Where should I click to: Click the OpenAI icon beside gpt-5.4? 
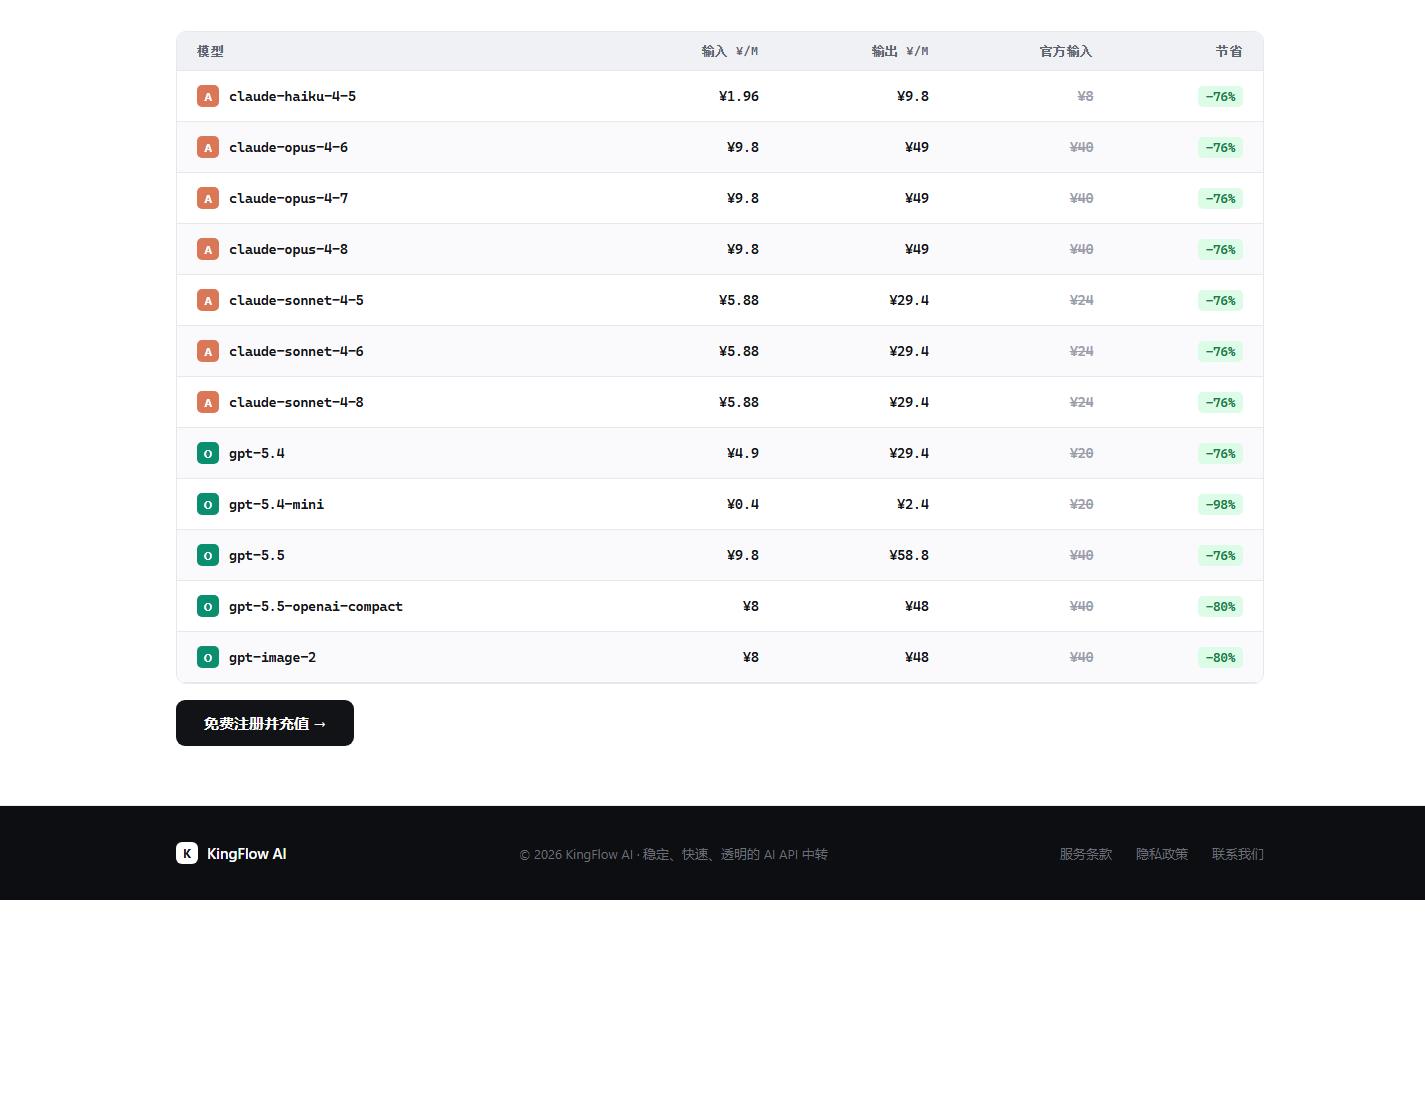click(208, 453)
